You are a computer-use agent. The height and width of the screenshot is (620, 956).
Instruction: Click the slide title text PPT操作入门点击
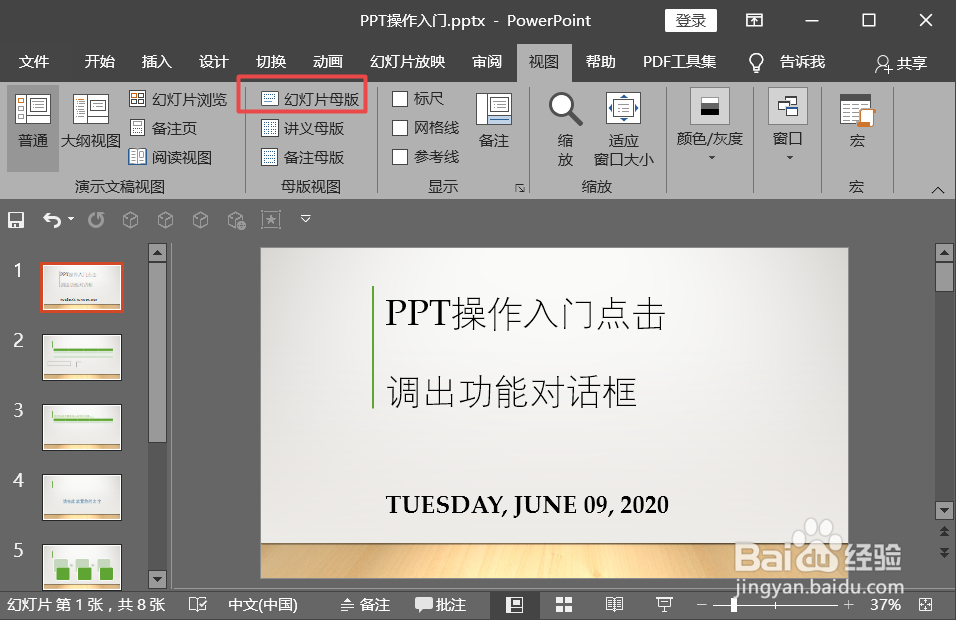525,315
